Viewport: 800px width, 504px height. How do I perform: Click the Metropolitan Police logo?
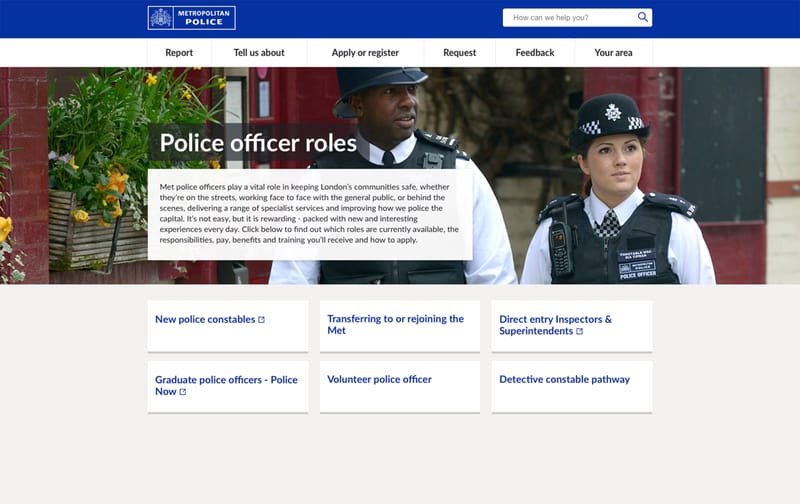pos(191,18)
